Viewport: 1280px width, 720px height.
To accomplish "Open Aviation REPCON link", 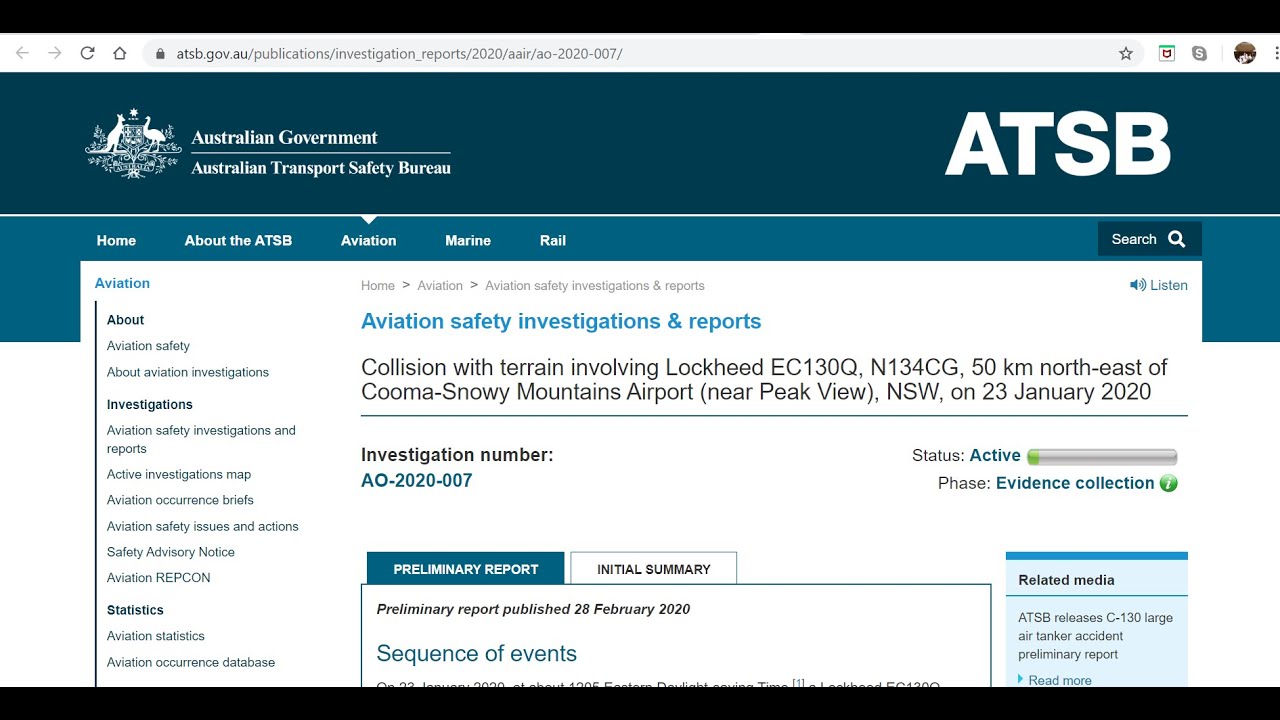I will click(159, 578).
